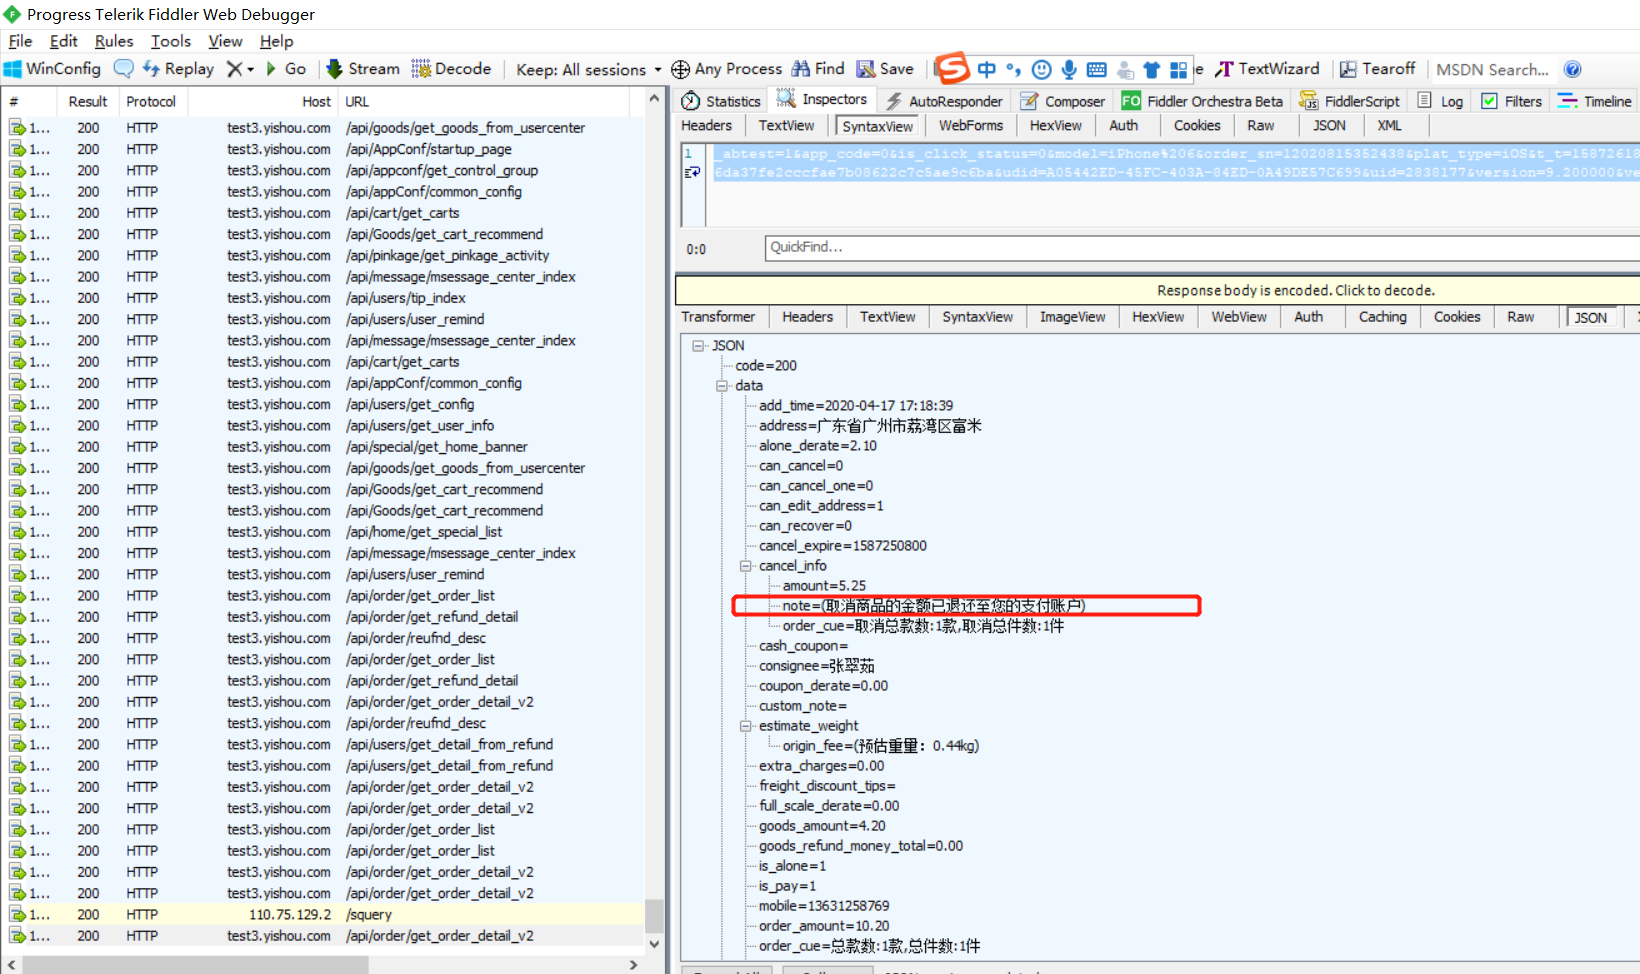Toggle the word wrap icon in SyntaxView

[x=692, y=172]
